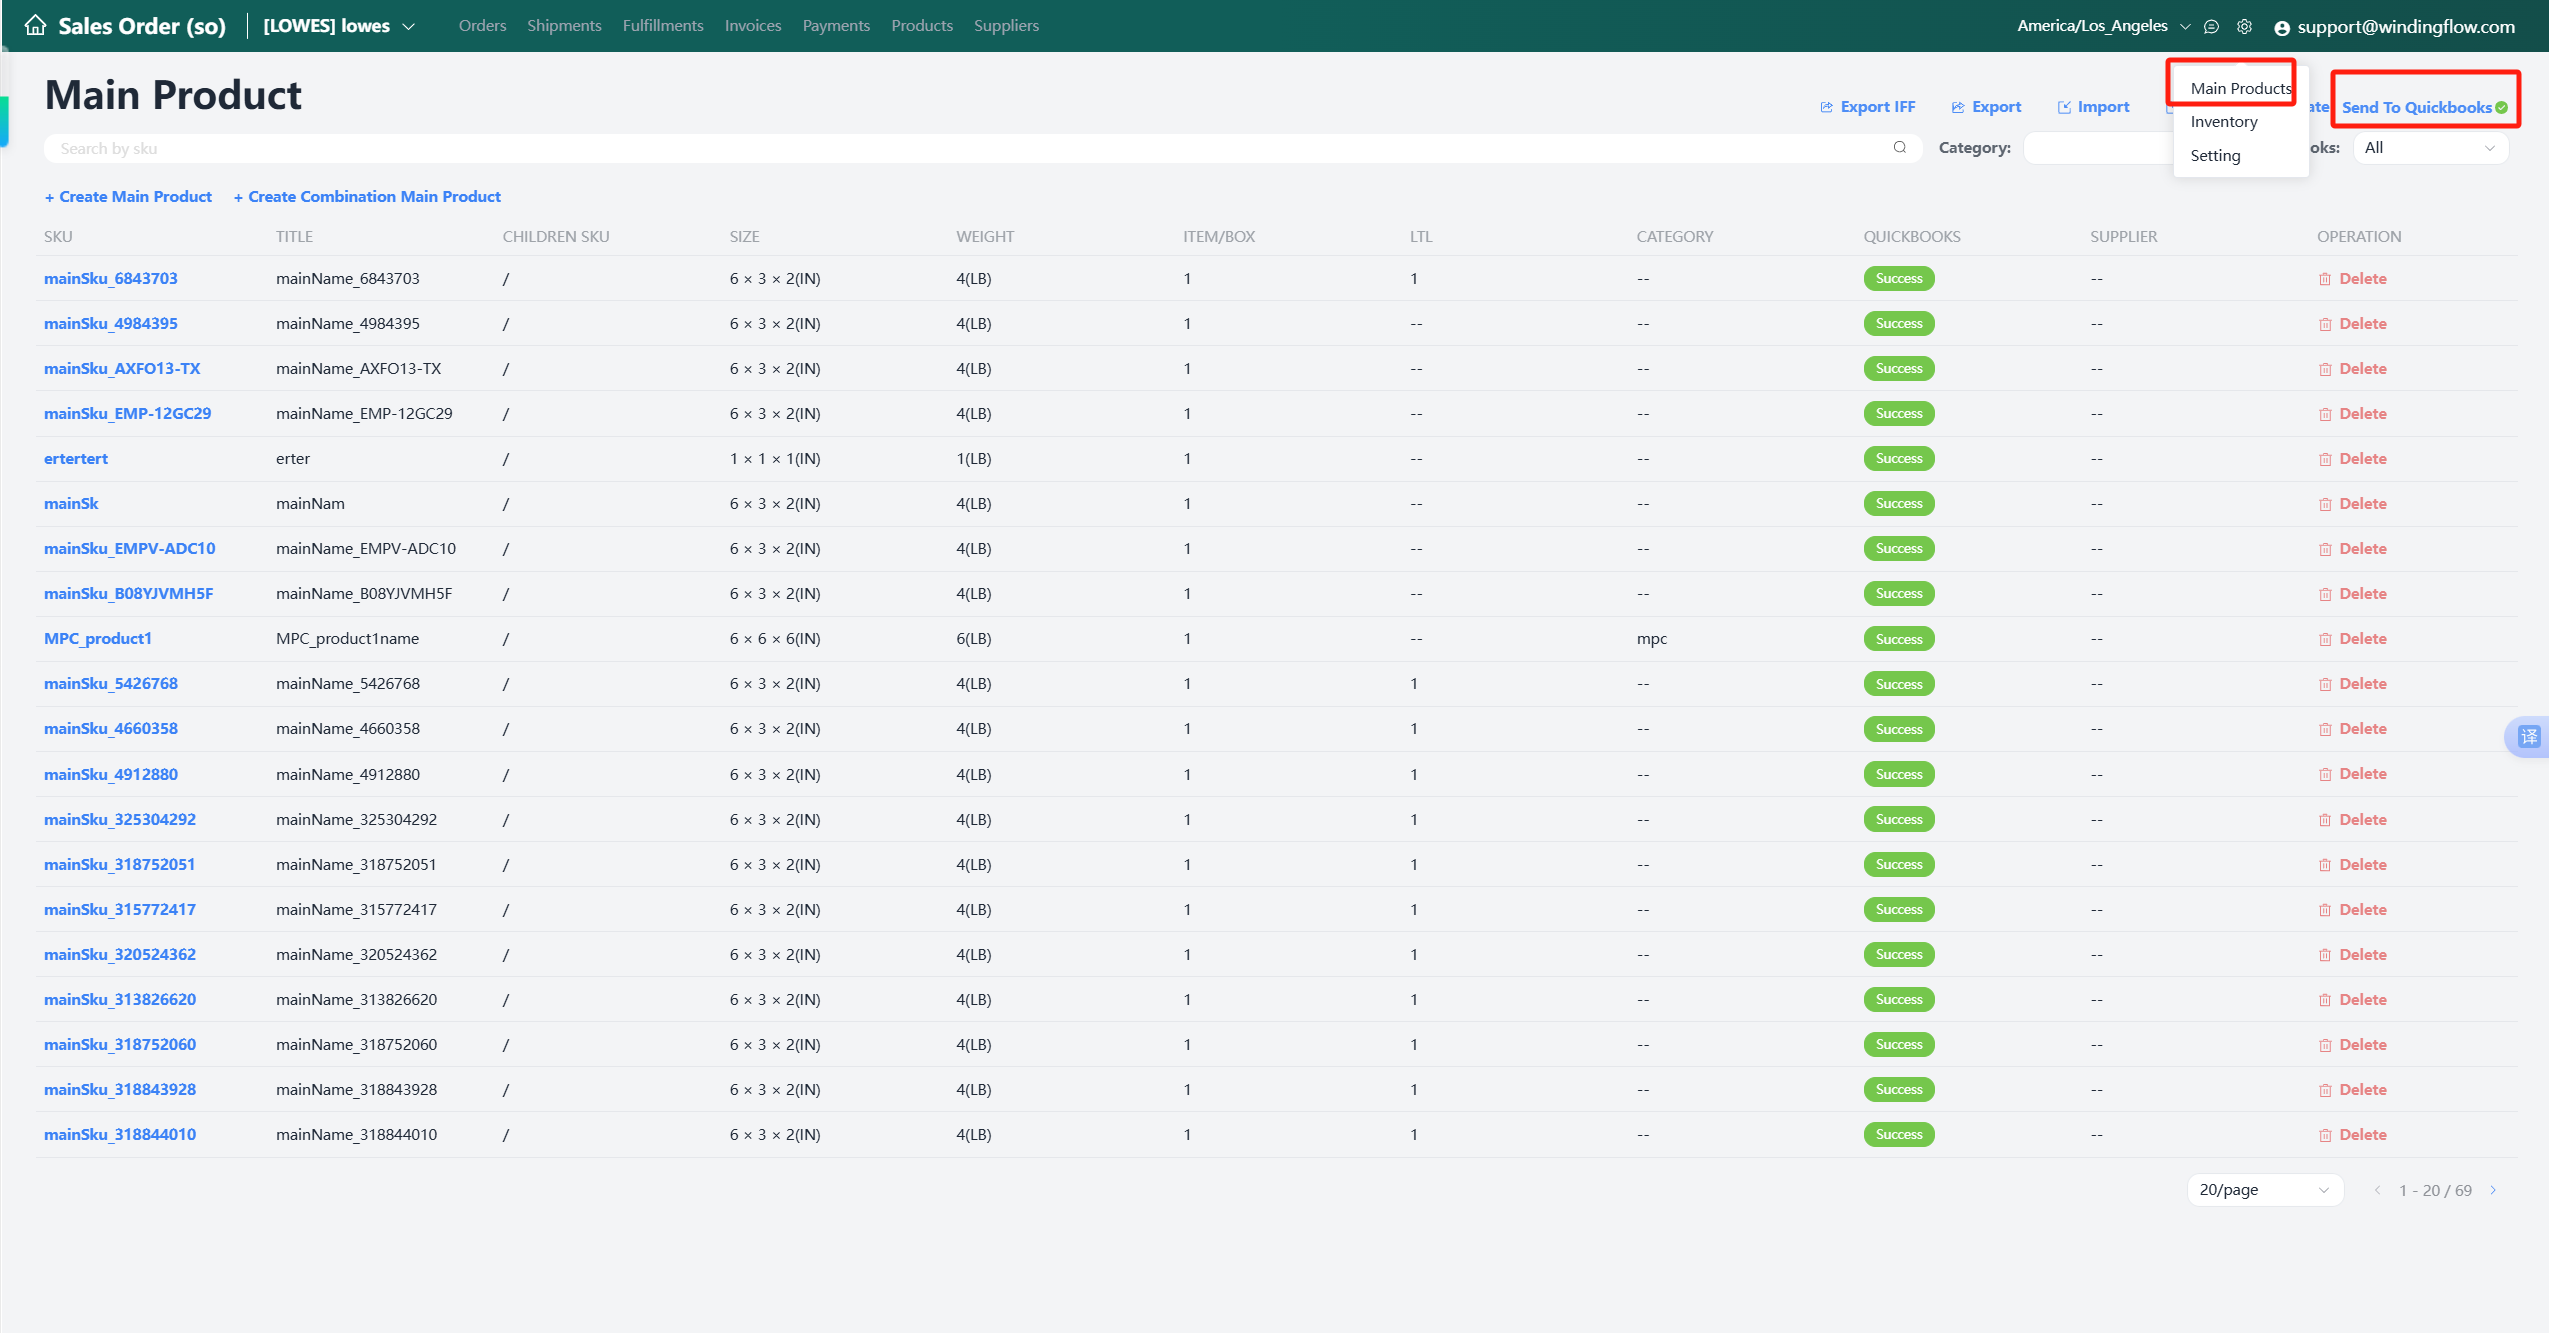Open the Orders menu

coord(482,26)
